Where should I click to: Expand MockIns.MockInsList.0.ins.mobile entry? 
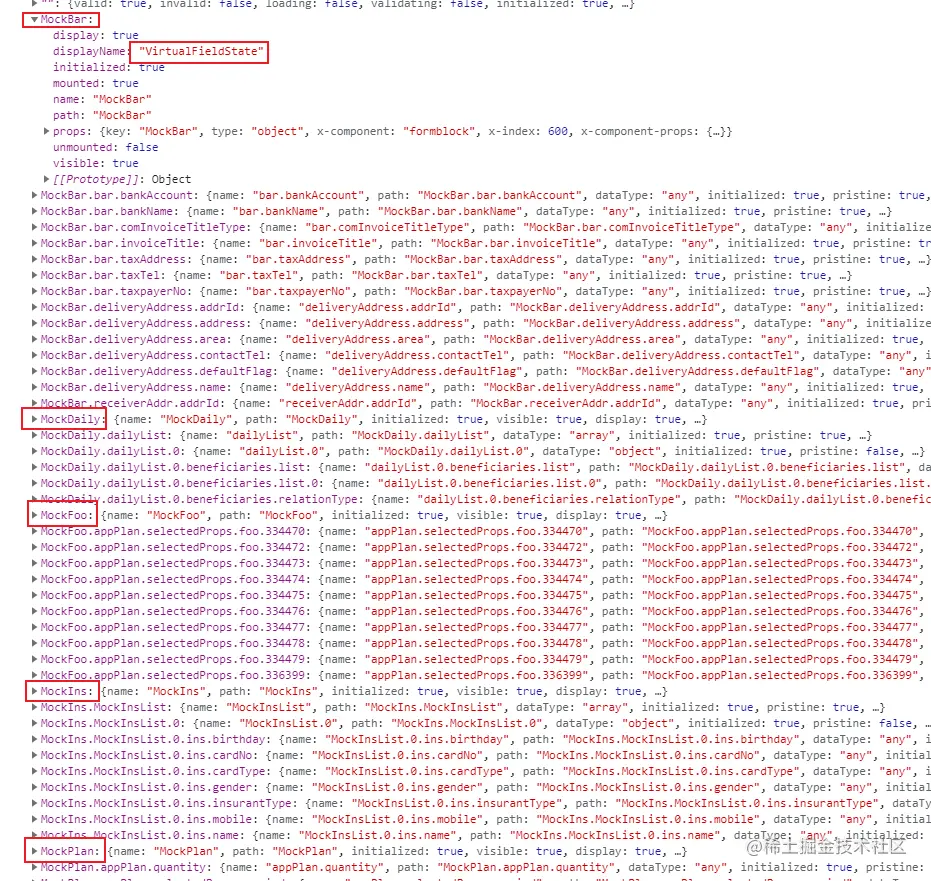click(x=34, y=819)
